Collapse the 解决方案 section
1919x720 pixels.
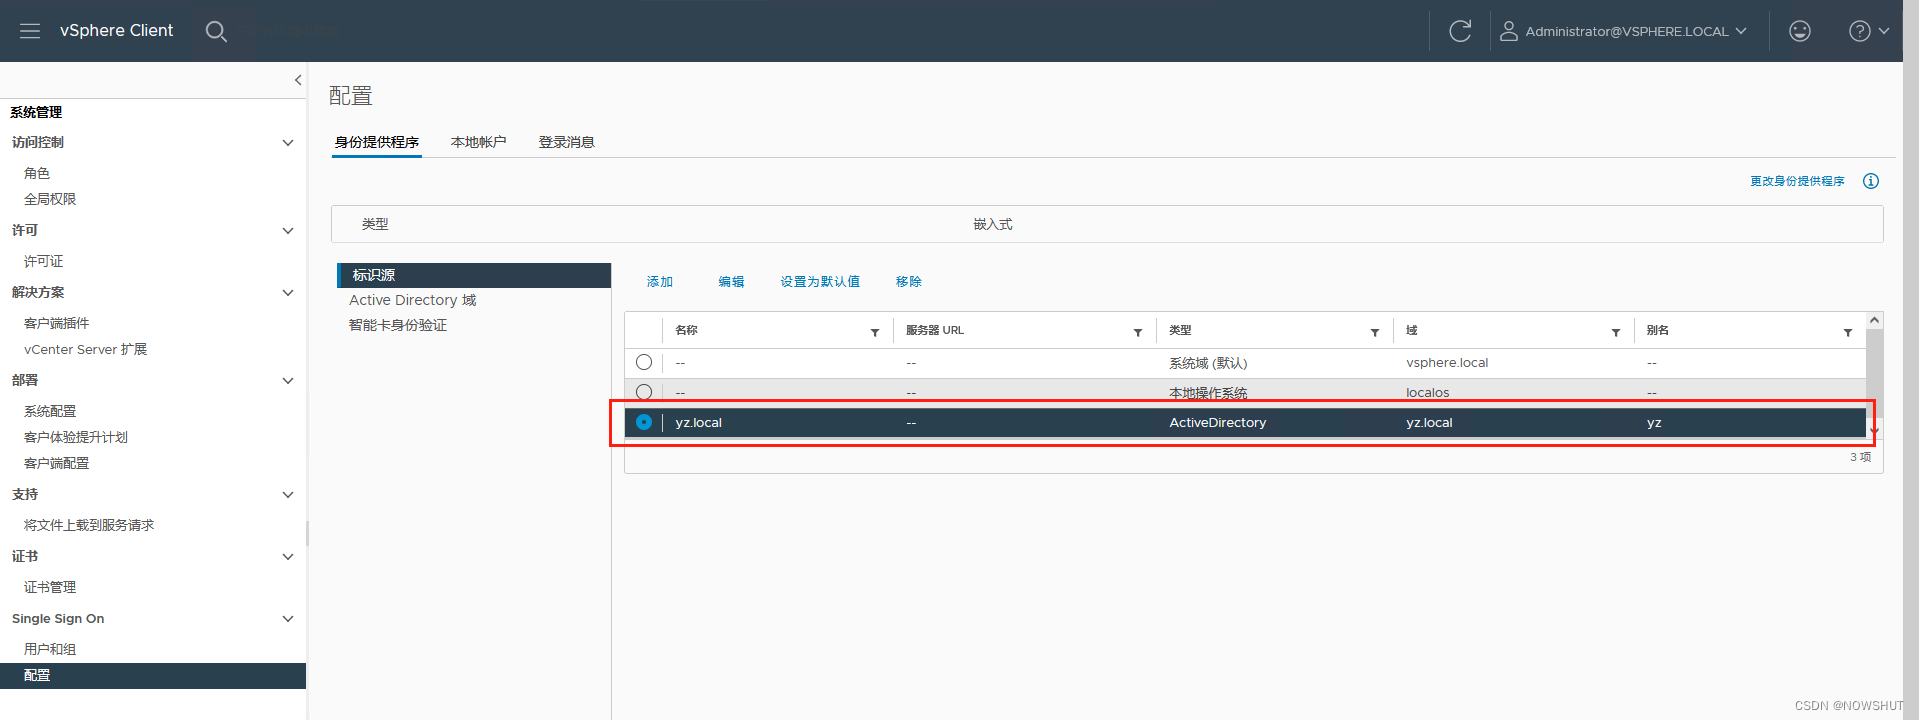[x=288, y=293]
